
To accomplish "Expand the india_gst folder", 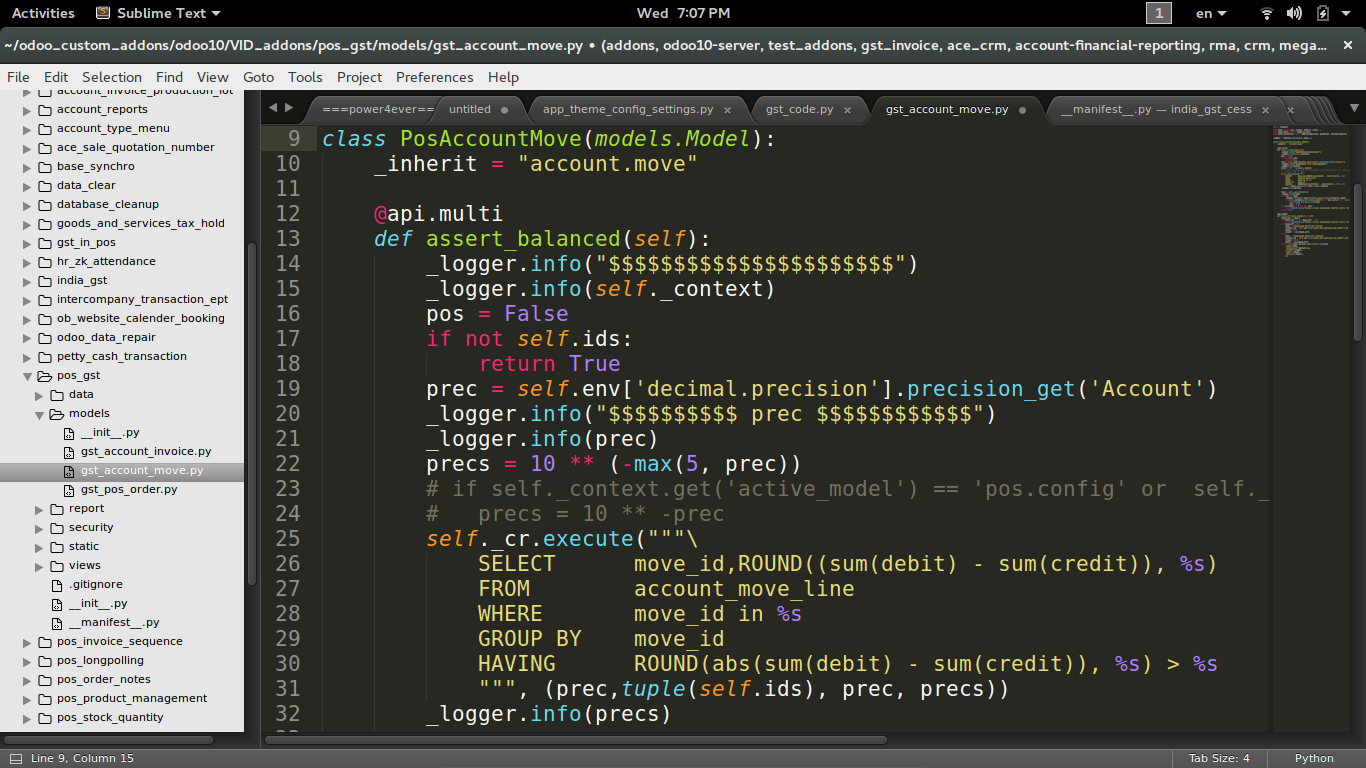I will click(28, 281).
